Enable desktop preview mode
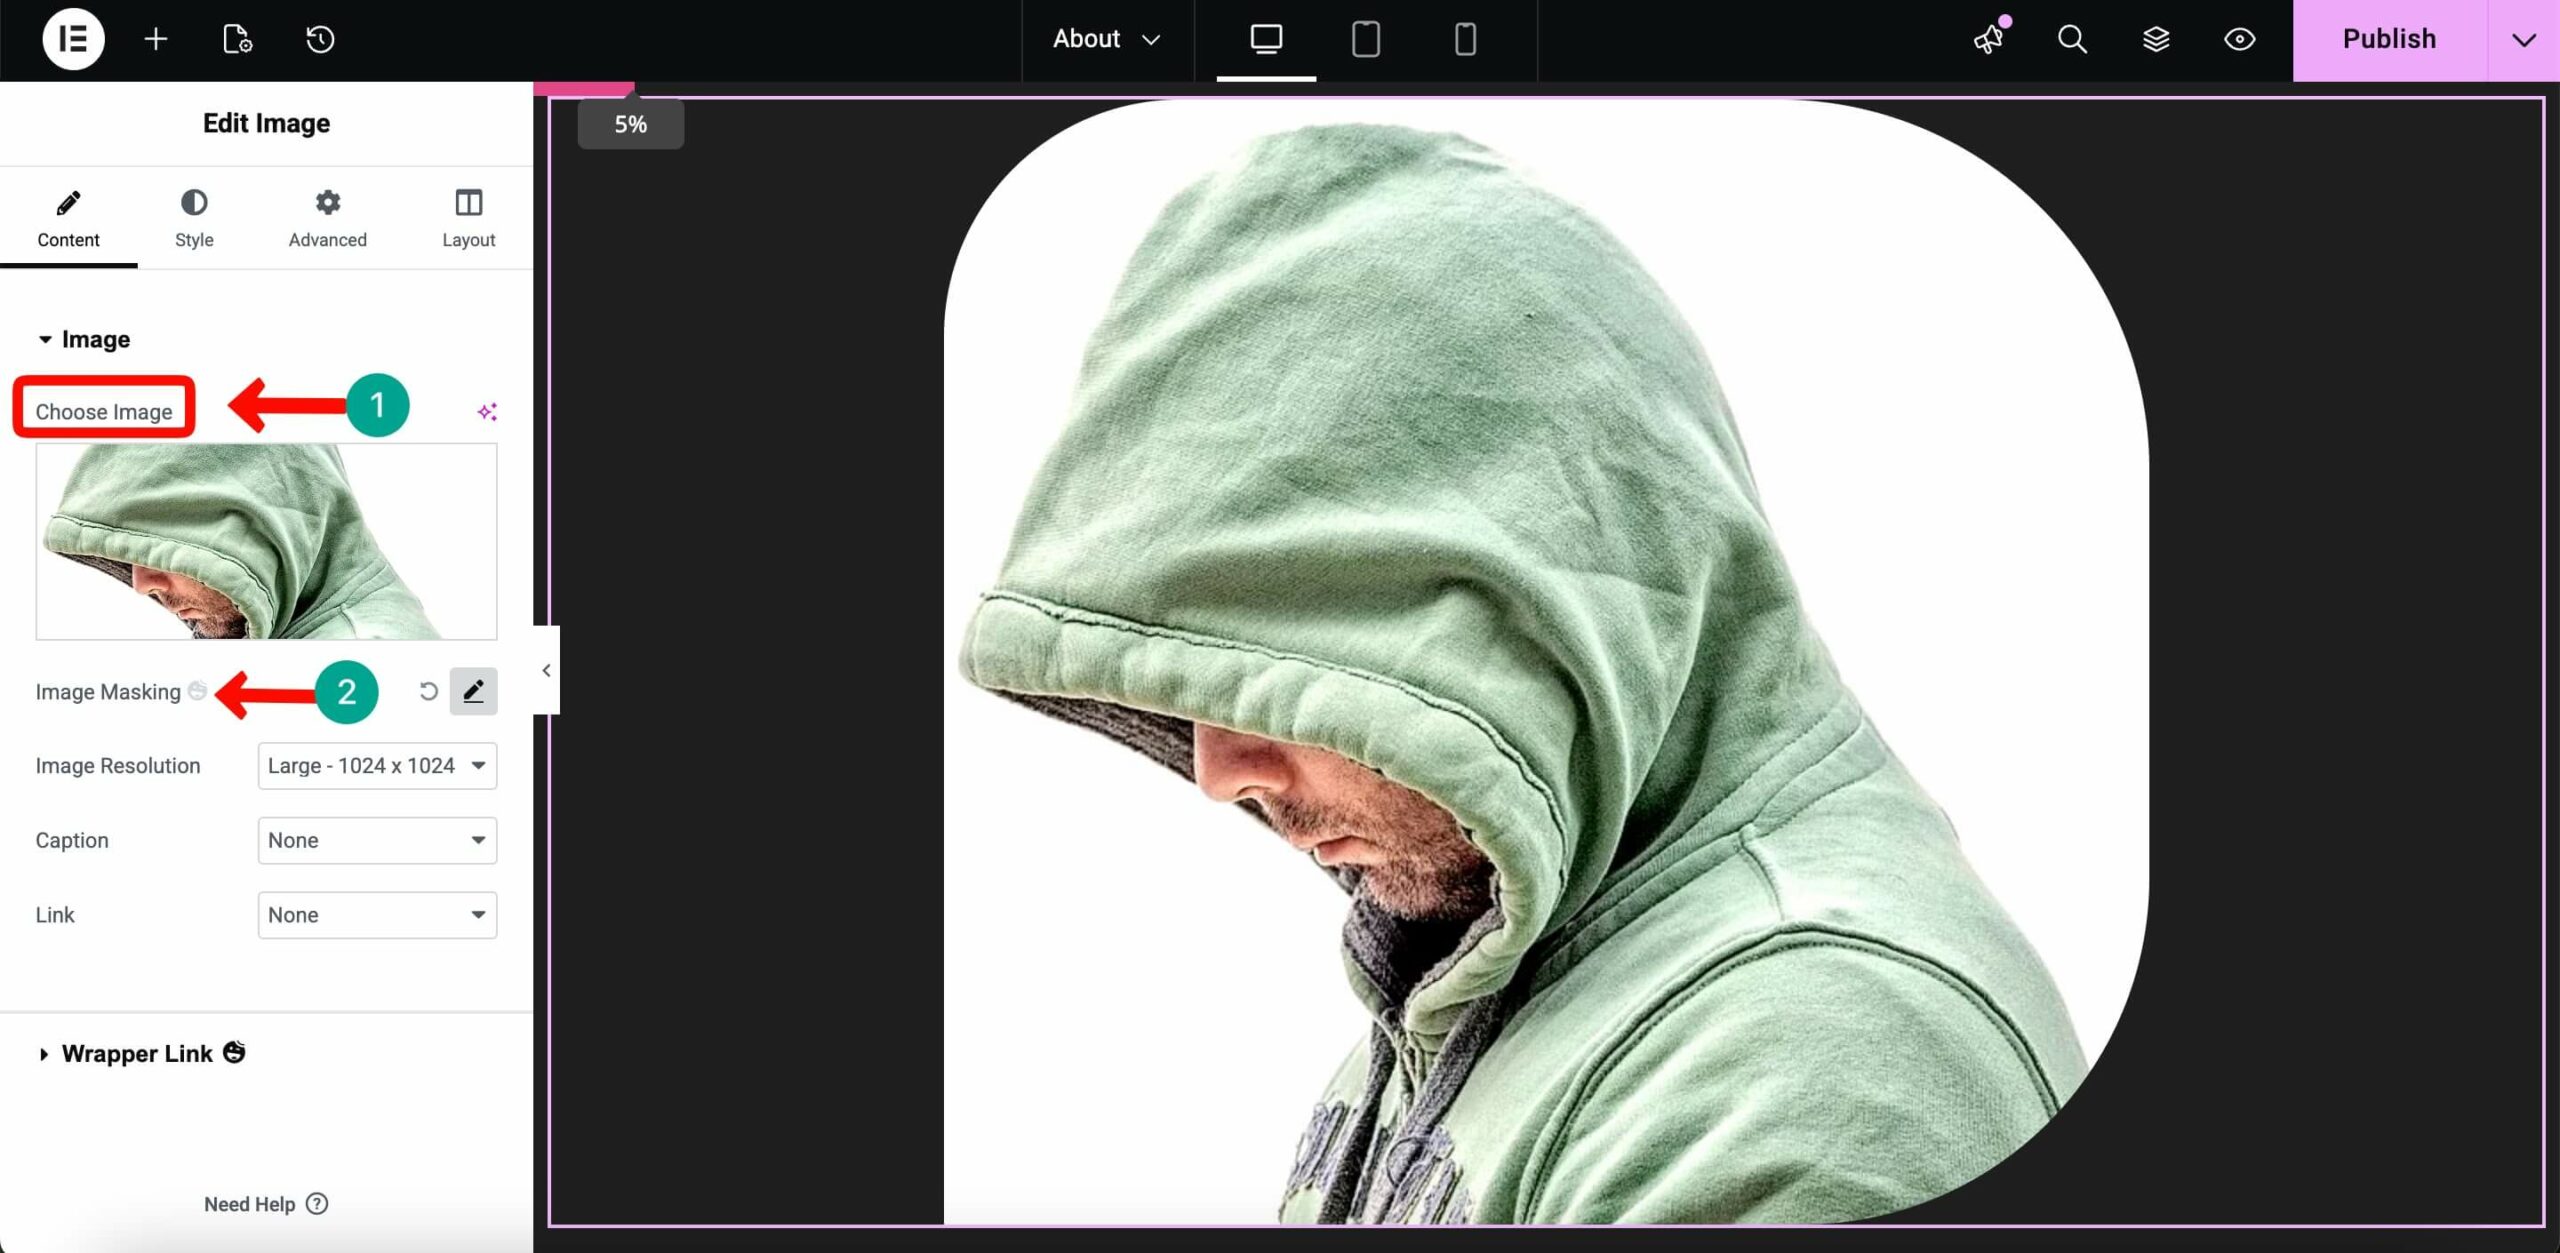 click(x=1264, y=40)
